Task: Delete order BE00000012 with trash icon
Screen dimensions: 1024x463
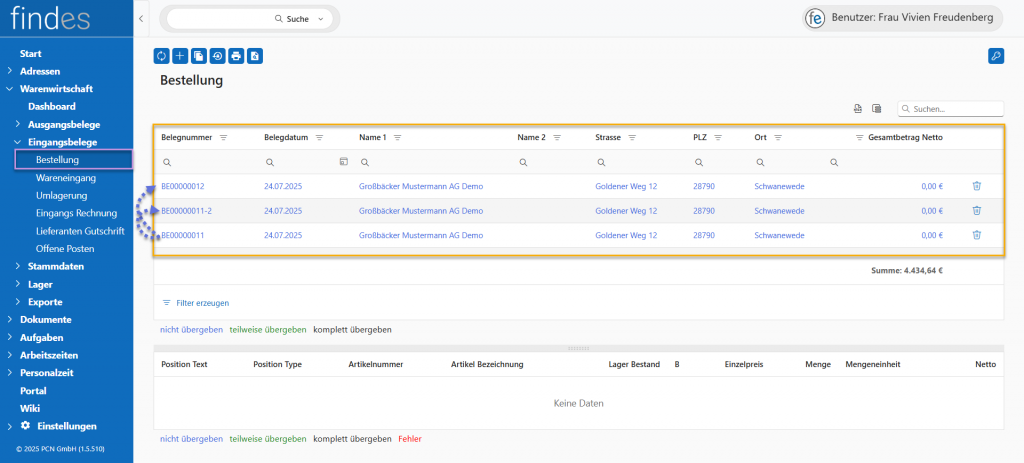Action: 976,185
